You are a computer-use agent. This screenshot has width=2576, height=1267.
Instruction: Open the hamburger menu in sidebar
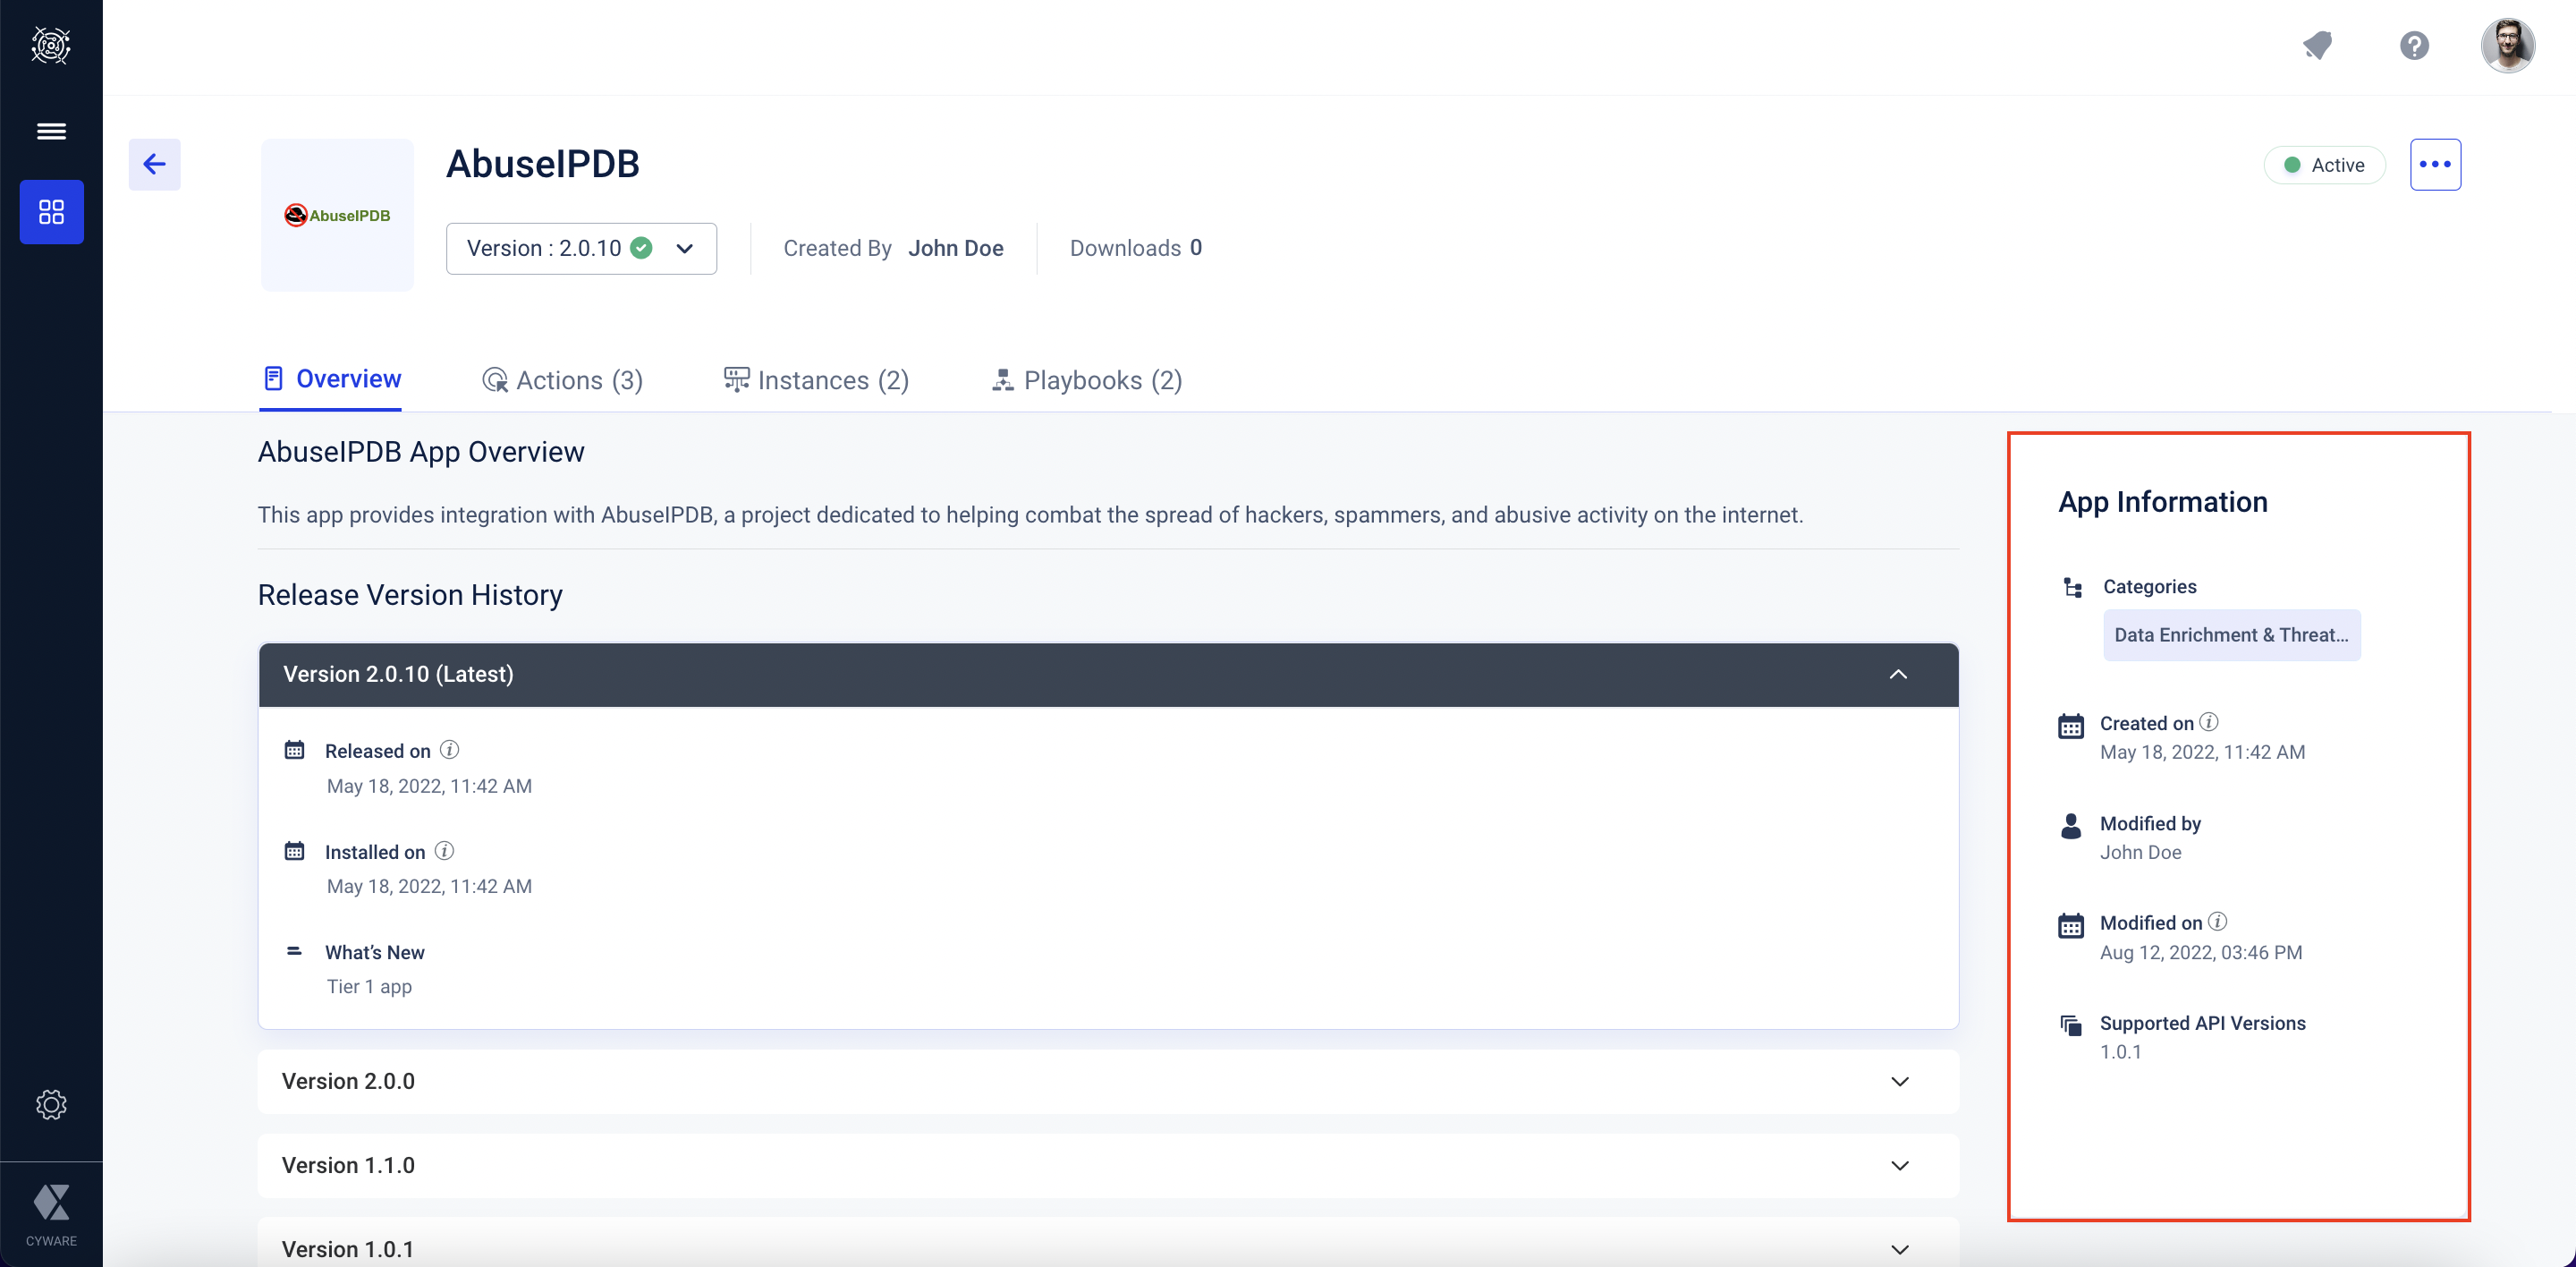(51, 131)
